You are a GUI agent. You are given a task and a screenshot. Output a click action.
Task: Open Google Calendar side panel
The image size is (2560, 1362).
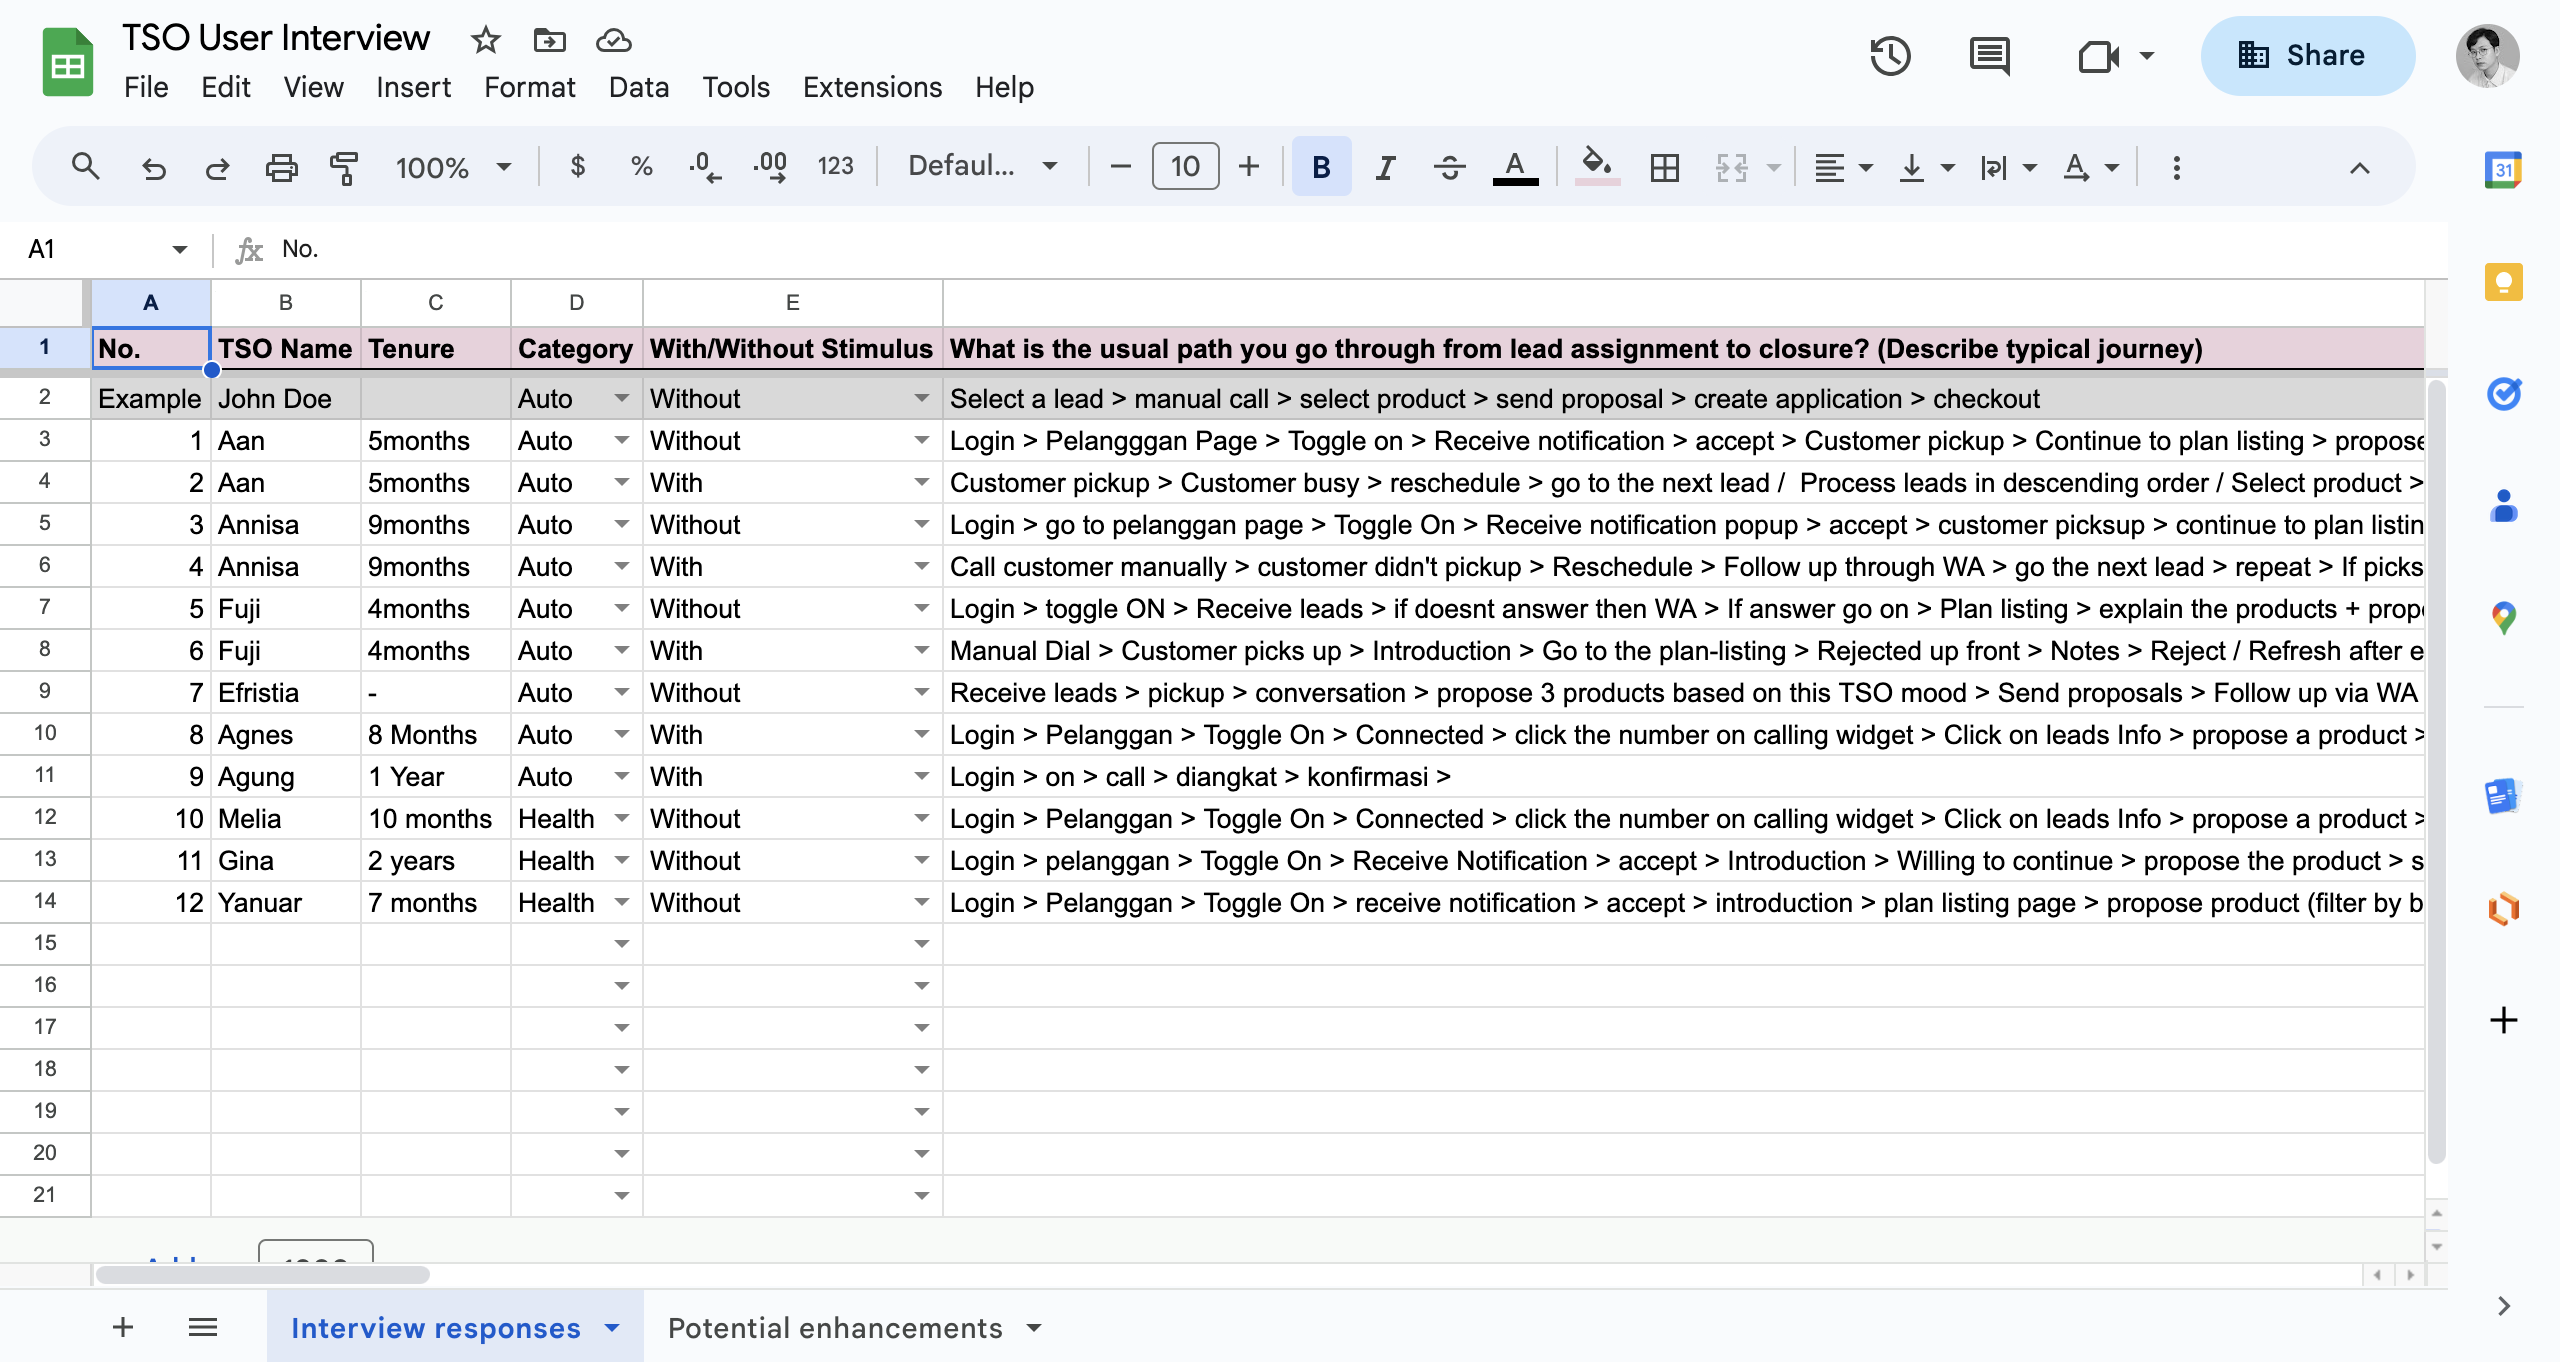(x=2503, y=170)
